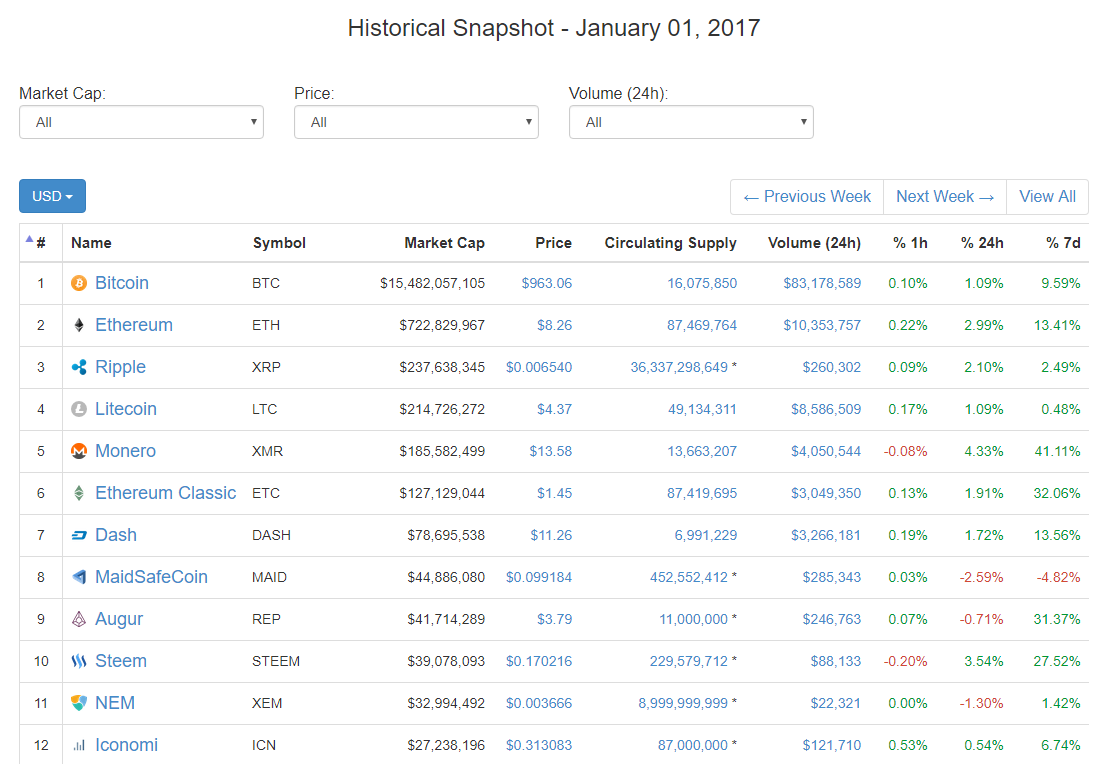Screen dimensions: 1105x764
Task: Open the Augur name link
Action: point(119,619)
